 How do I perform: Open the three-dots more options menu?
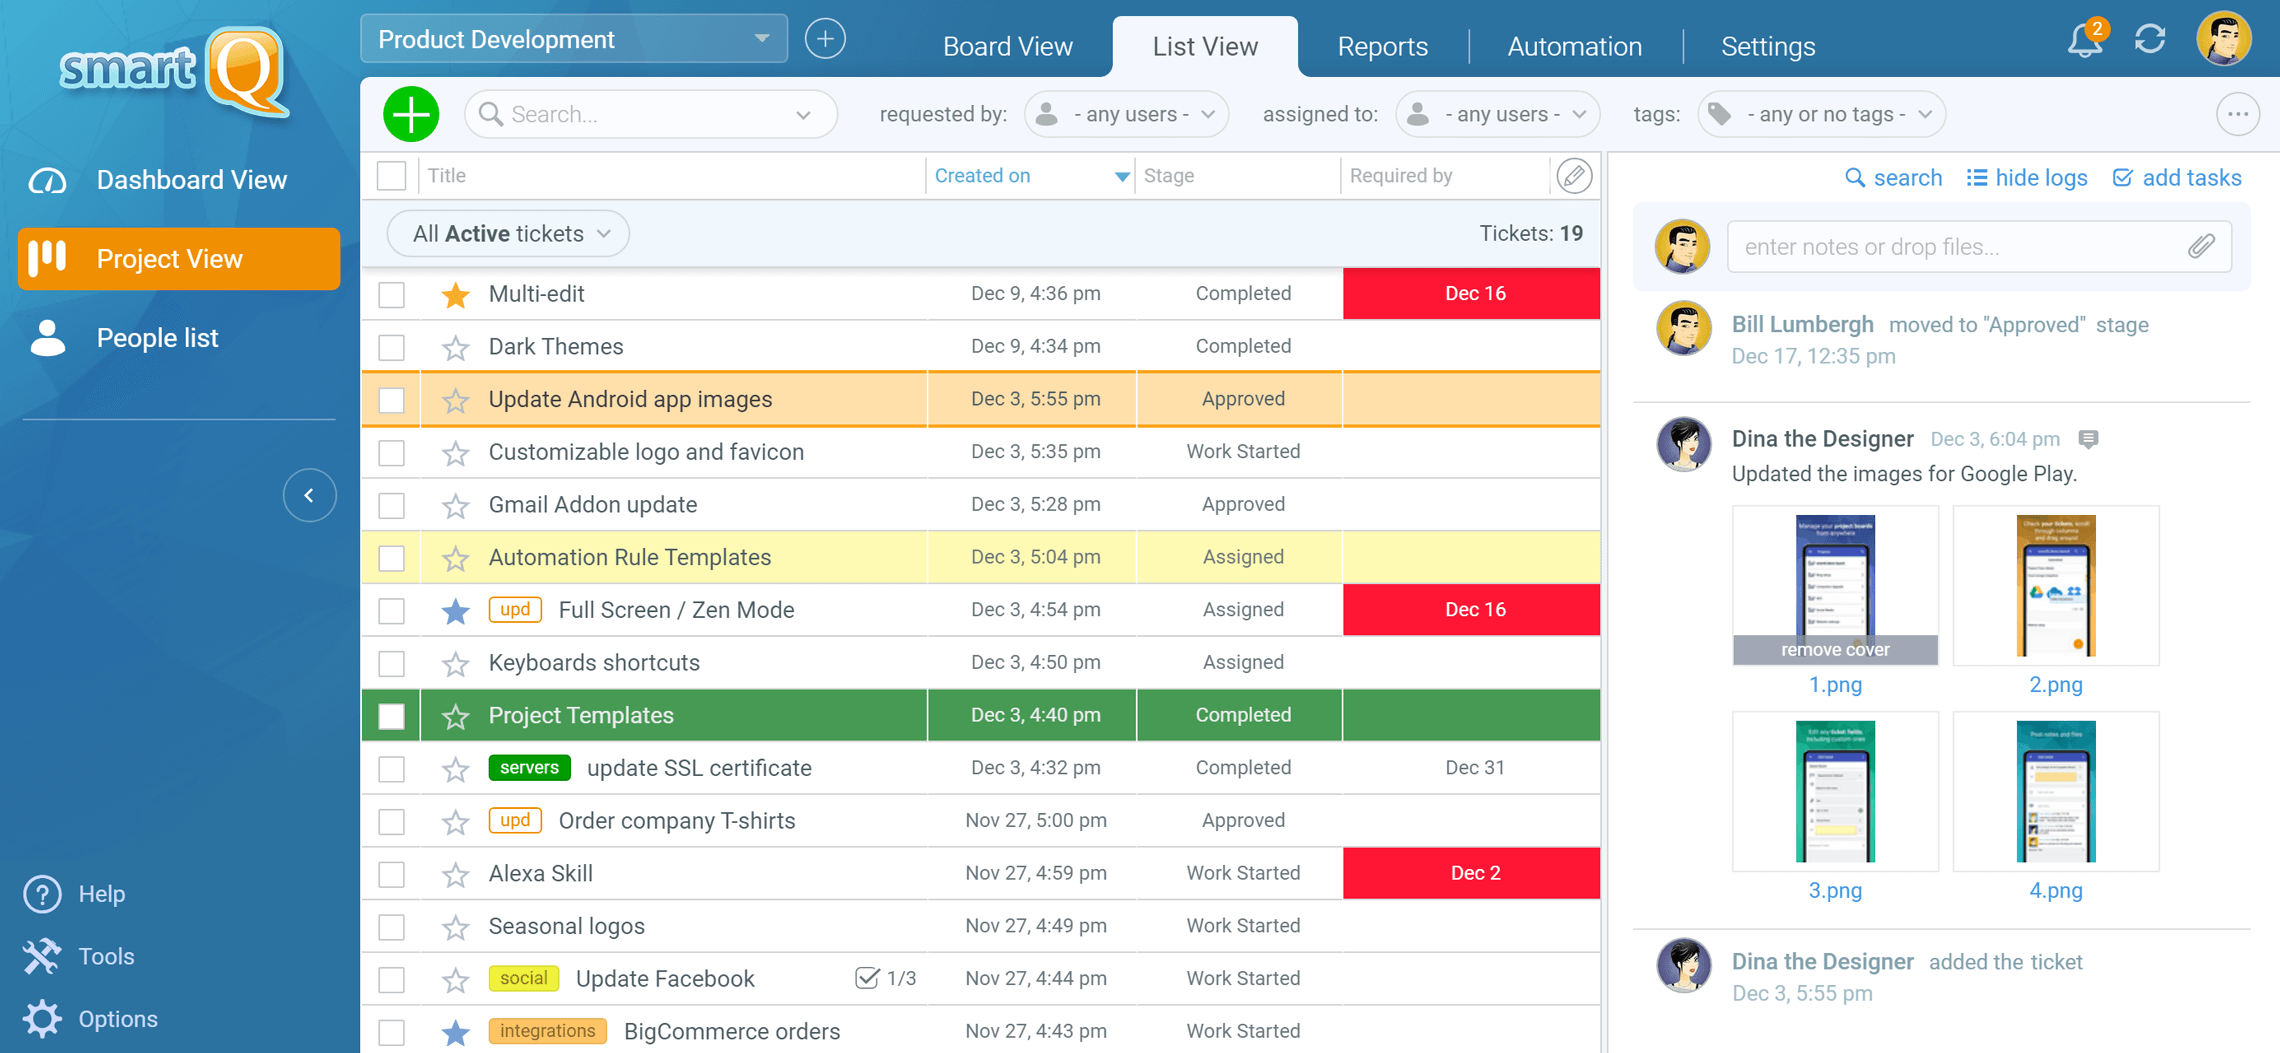pos(2237,115)
